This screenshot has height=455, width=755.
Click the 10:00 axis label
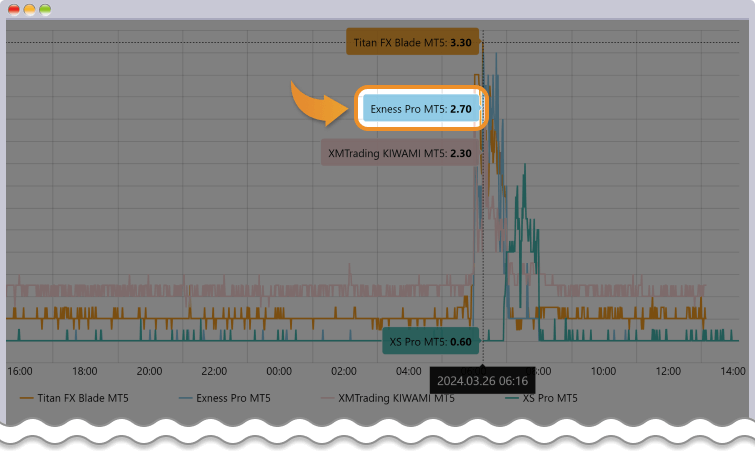(603, 371)
